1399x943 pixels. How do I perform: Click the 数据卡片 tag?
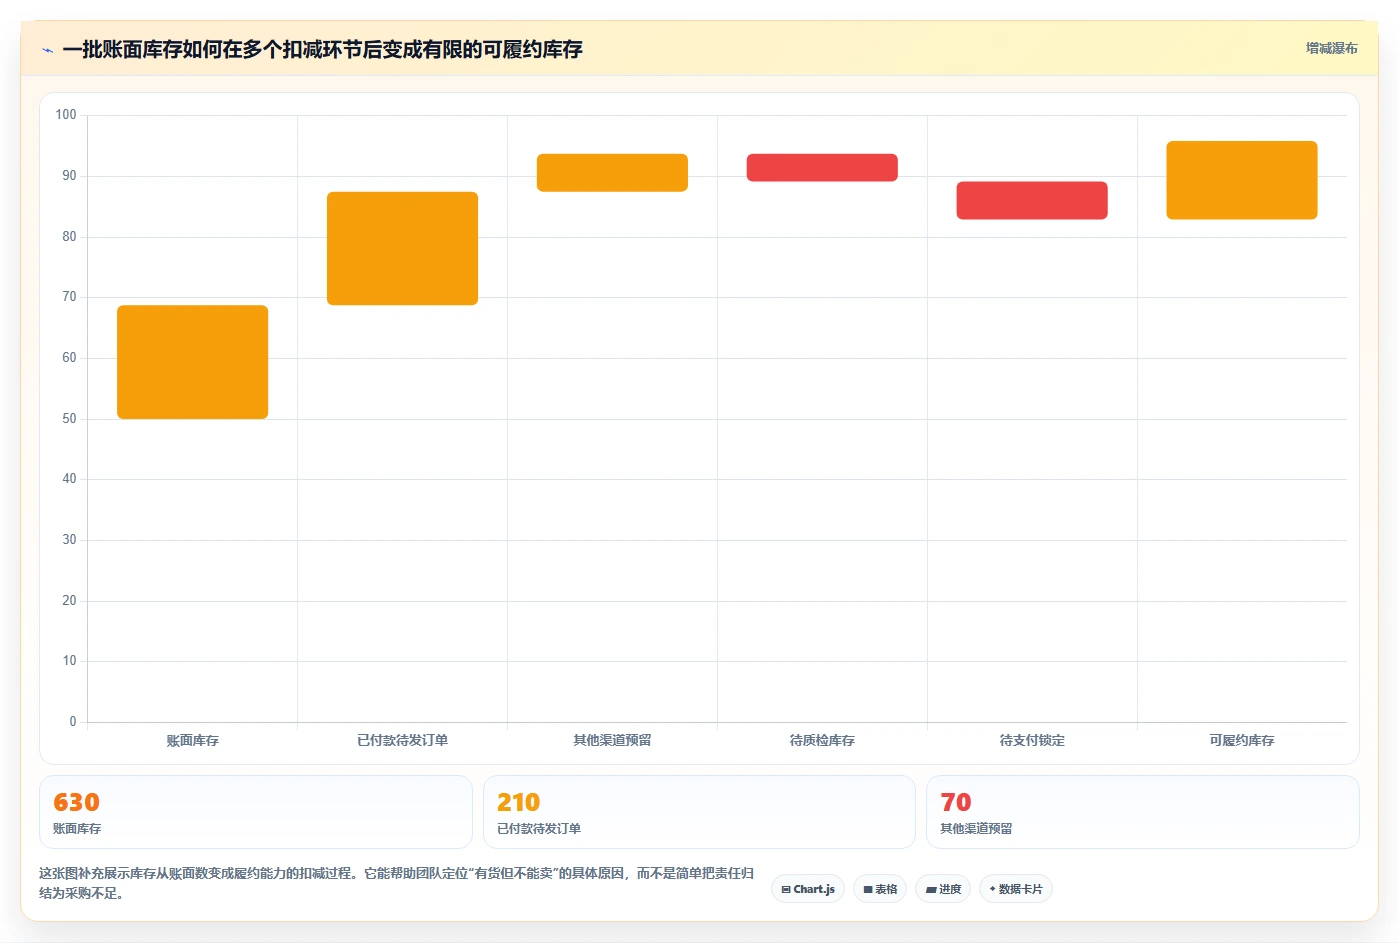pyautogui.click(x=1015, y=889)
